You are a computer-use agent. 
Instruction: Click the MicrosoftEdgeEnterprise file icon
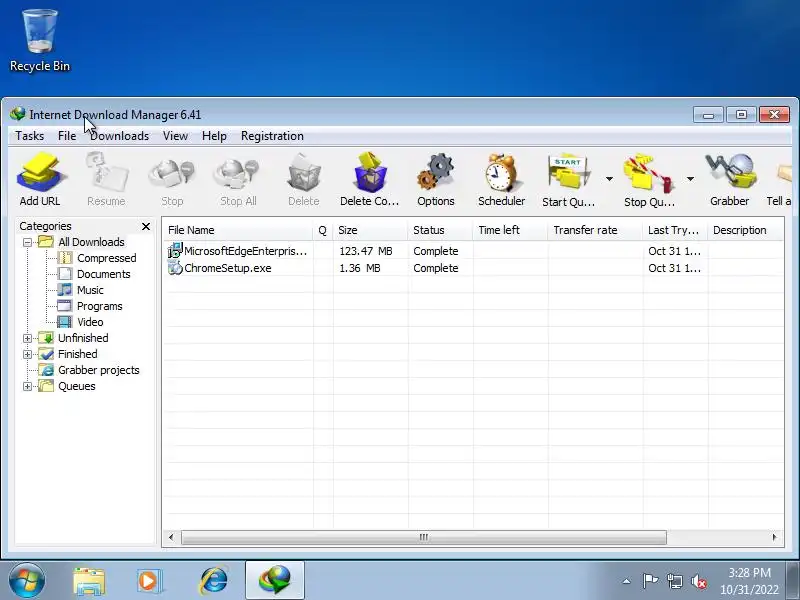(x=175, y=251)
